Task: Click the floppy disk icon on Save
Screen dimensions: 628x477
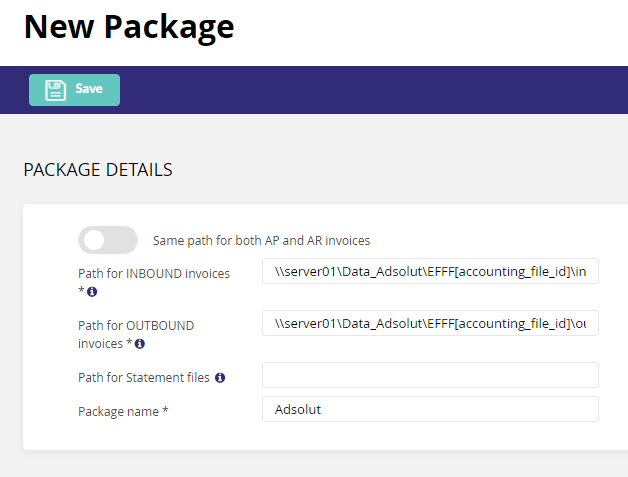Action: (55, 90)
